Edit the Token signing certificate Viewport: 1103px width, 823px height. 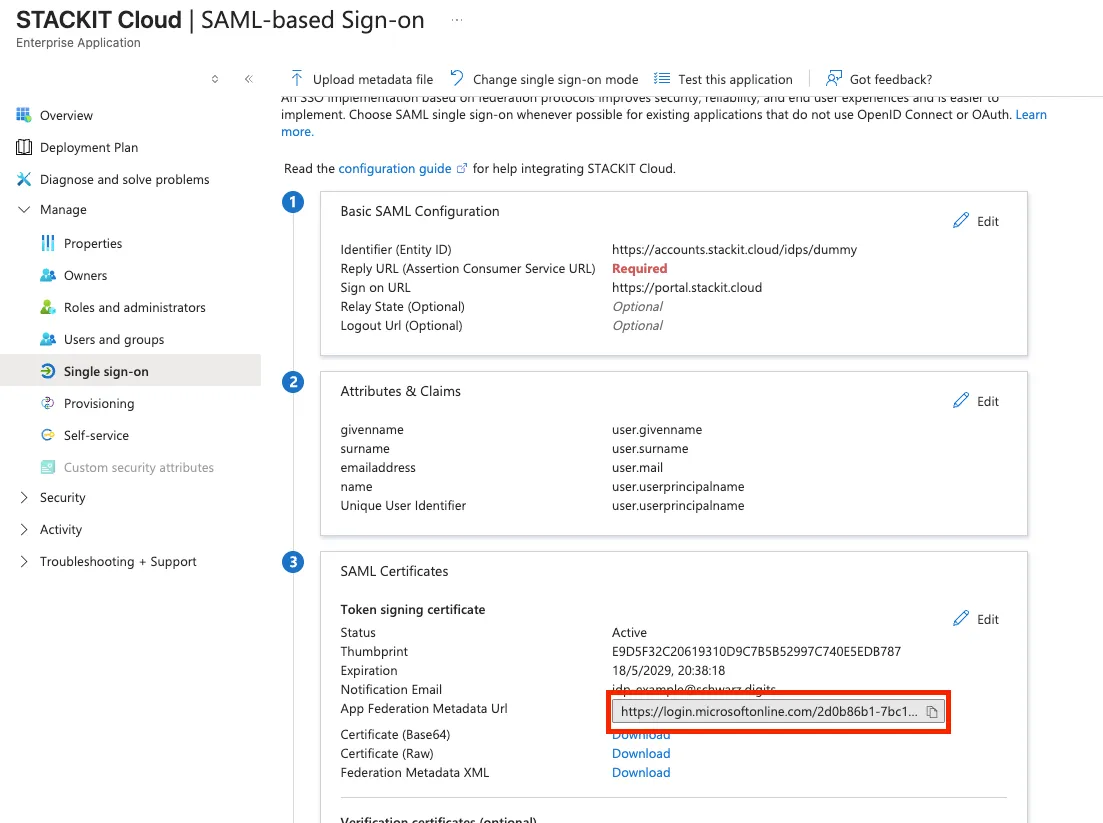[x=988, y=620]
